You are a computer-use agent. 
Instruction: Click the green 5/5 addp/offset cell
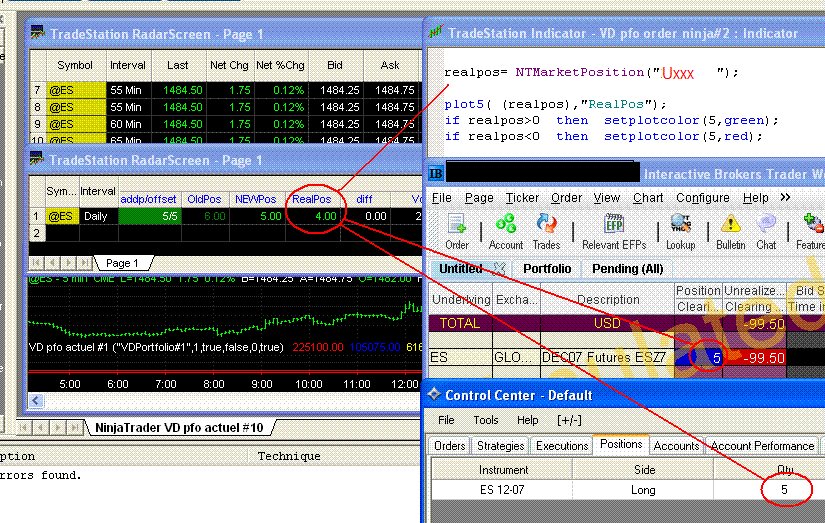pos(149,216)
